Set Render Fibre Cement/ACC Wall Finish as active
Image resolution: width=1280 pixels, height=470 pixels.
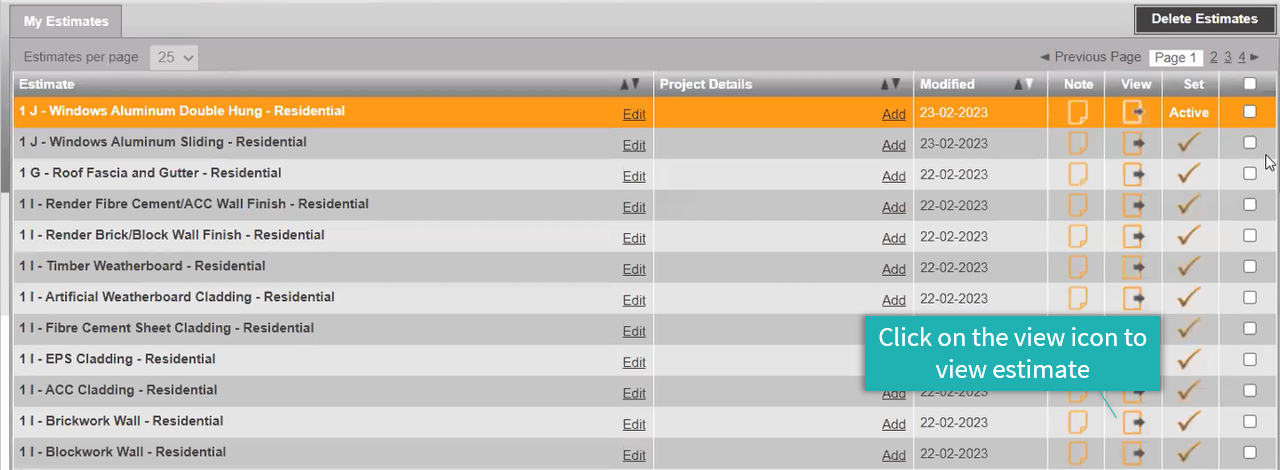1189,205
